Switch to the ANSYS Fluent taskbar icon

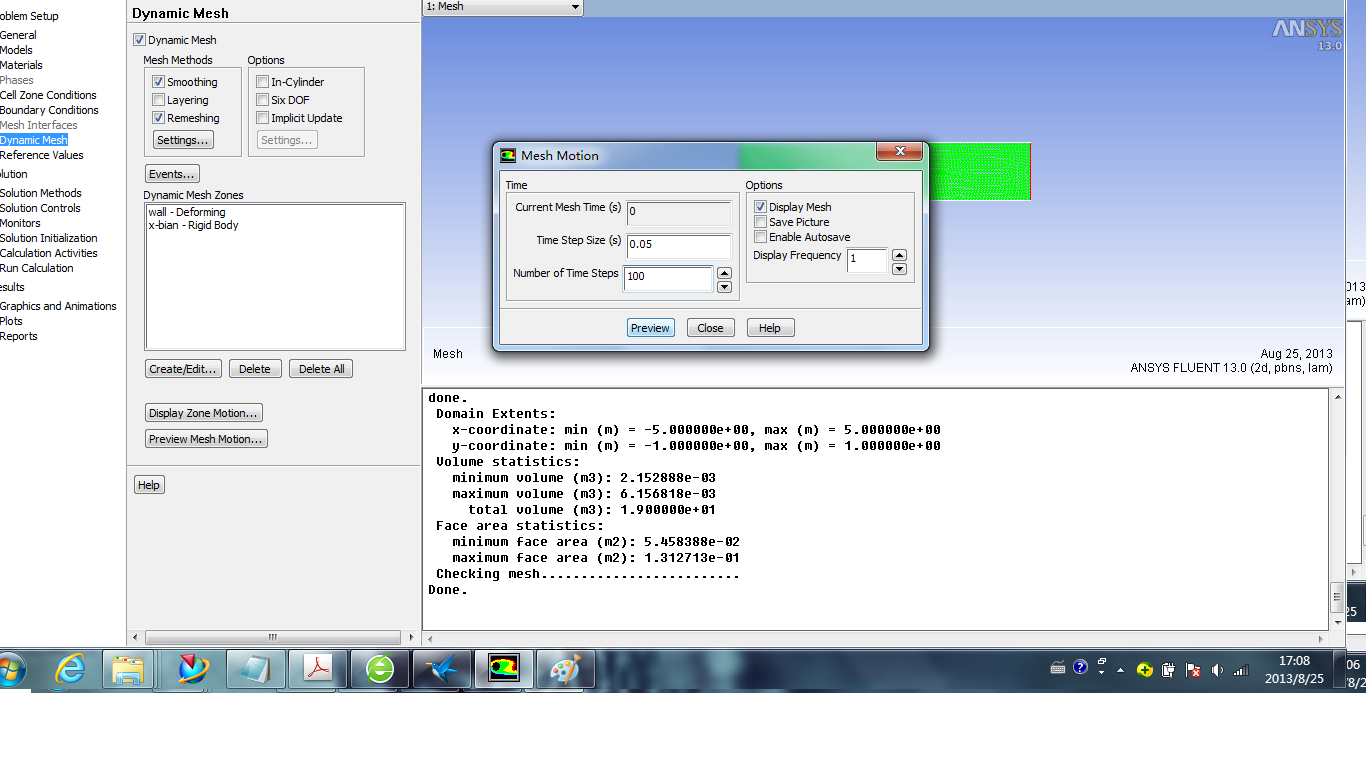pos(504,669)
